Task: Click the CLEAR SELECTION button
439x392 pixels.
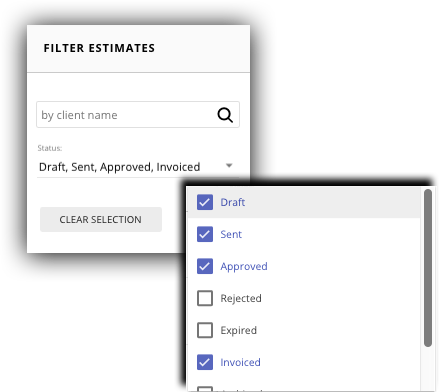Action: click(x=101, y=219)
